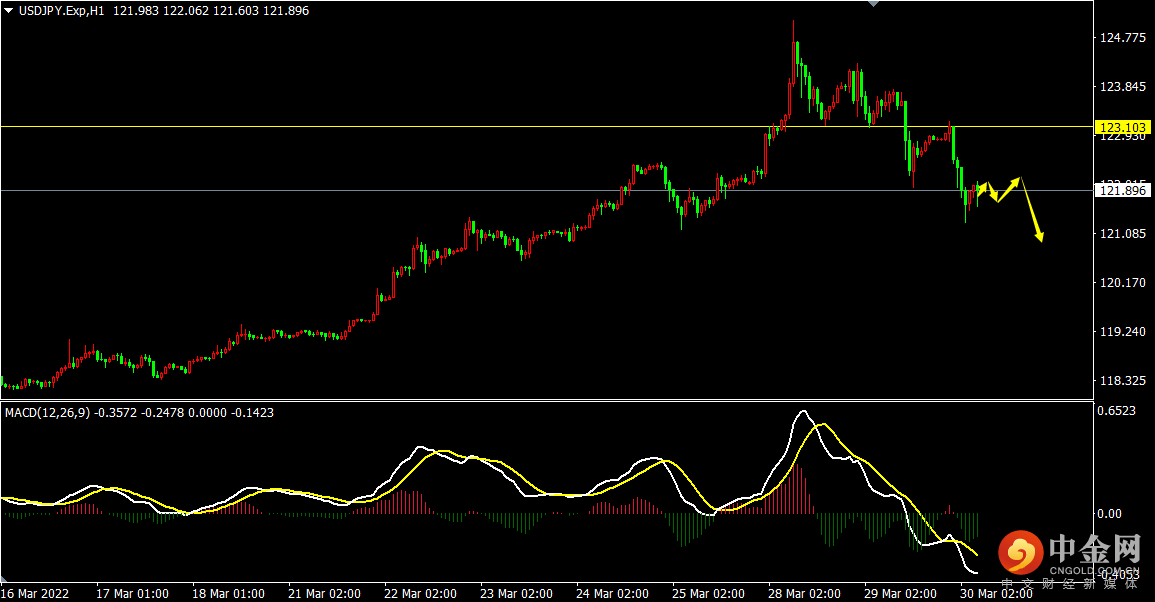Open the 中金网 logo watermark

(1071, 555)
